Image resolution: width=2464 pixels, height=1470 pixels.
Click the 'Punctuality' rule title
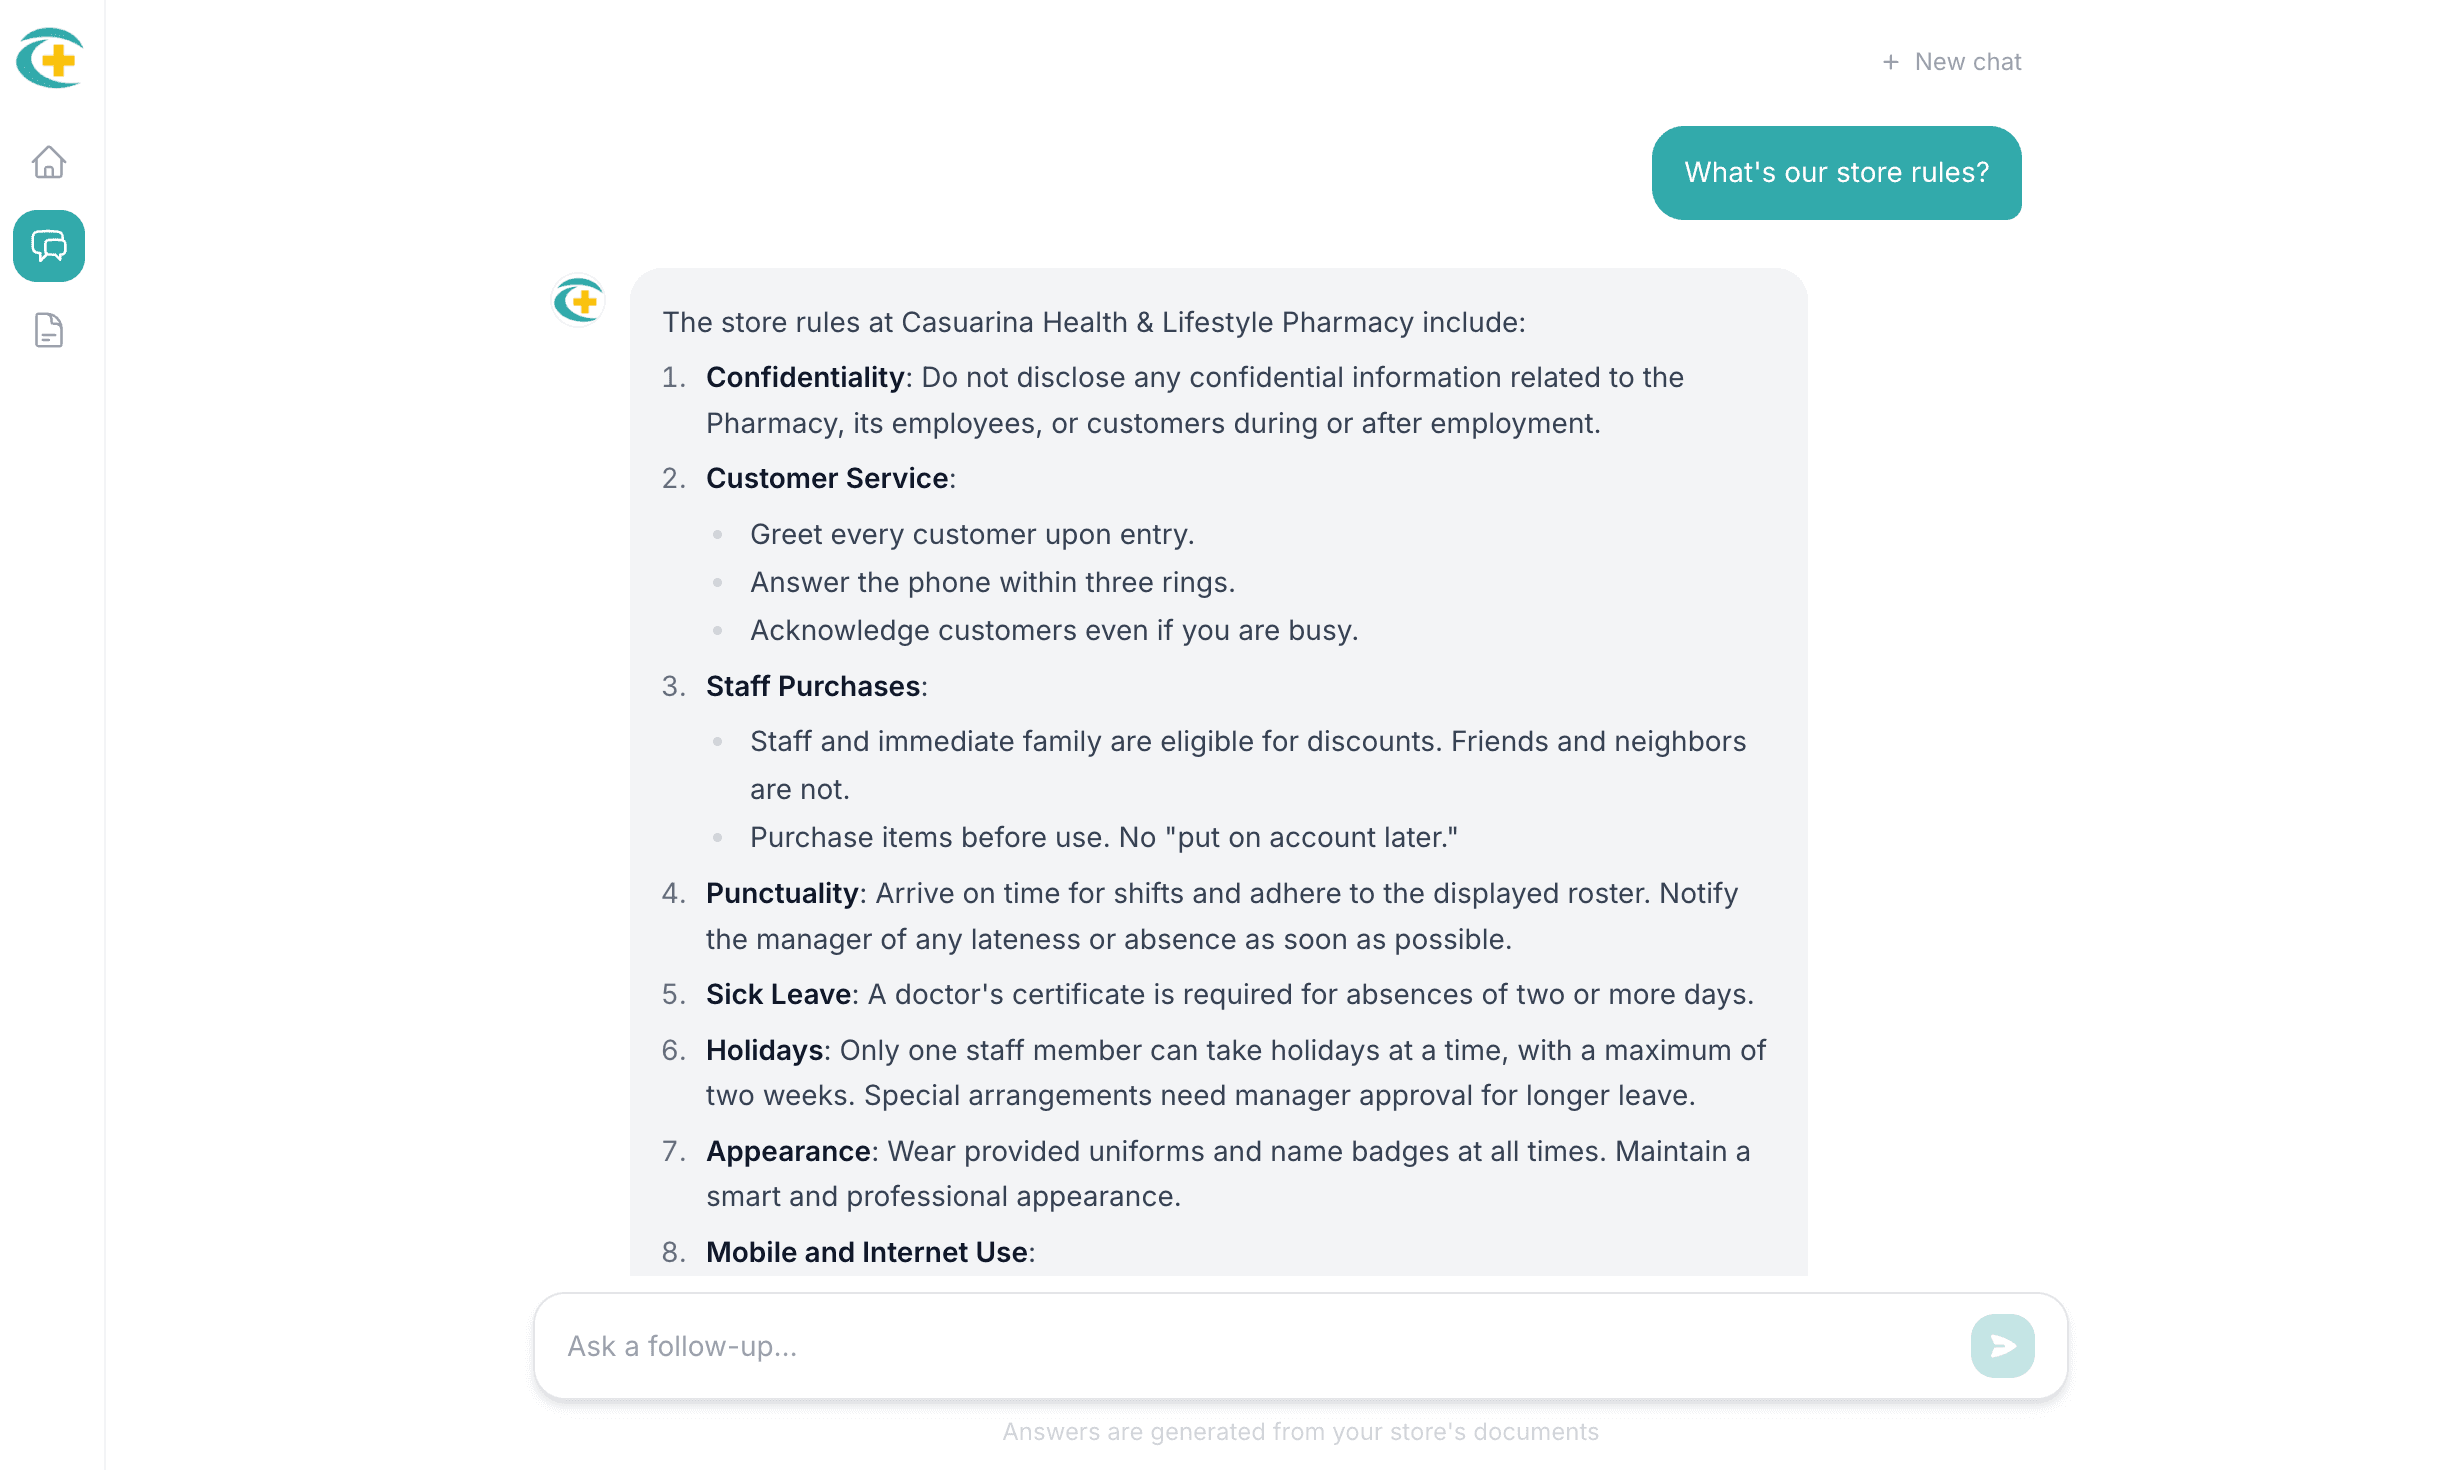[782, 893]
